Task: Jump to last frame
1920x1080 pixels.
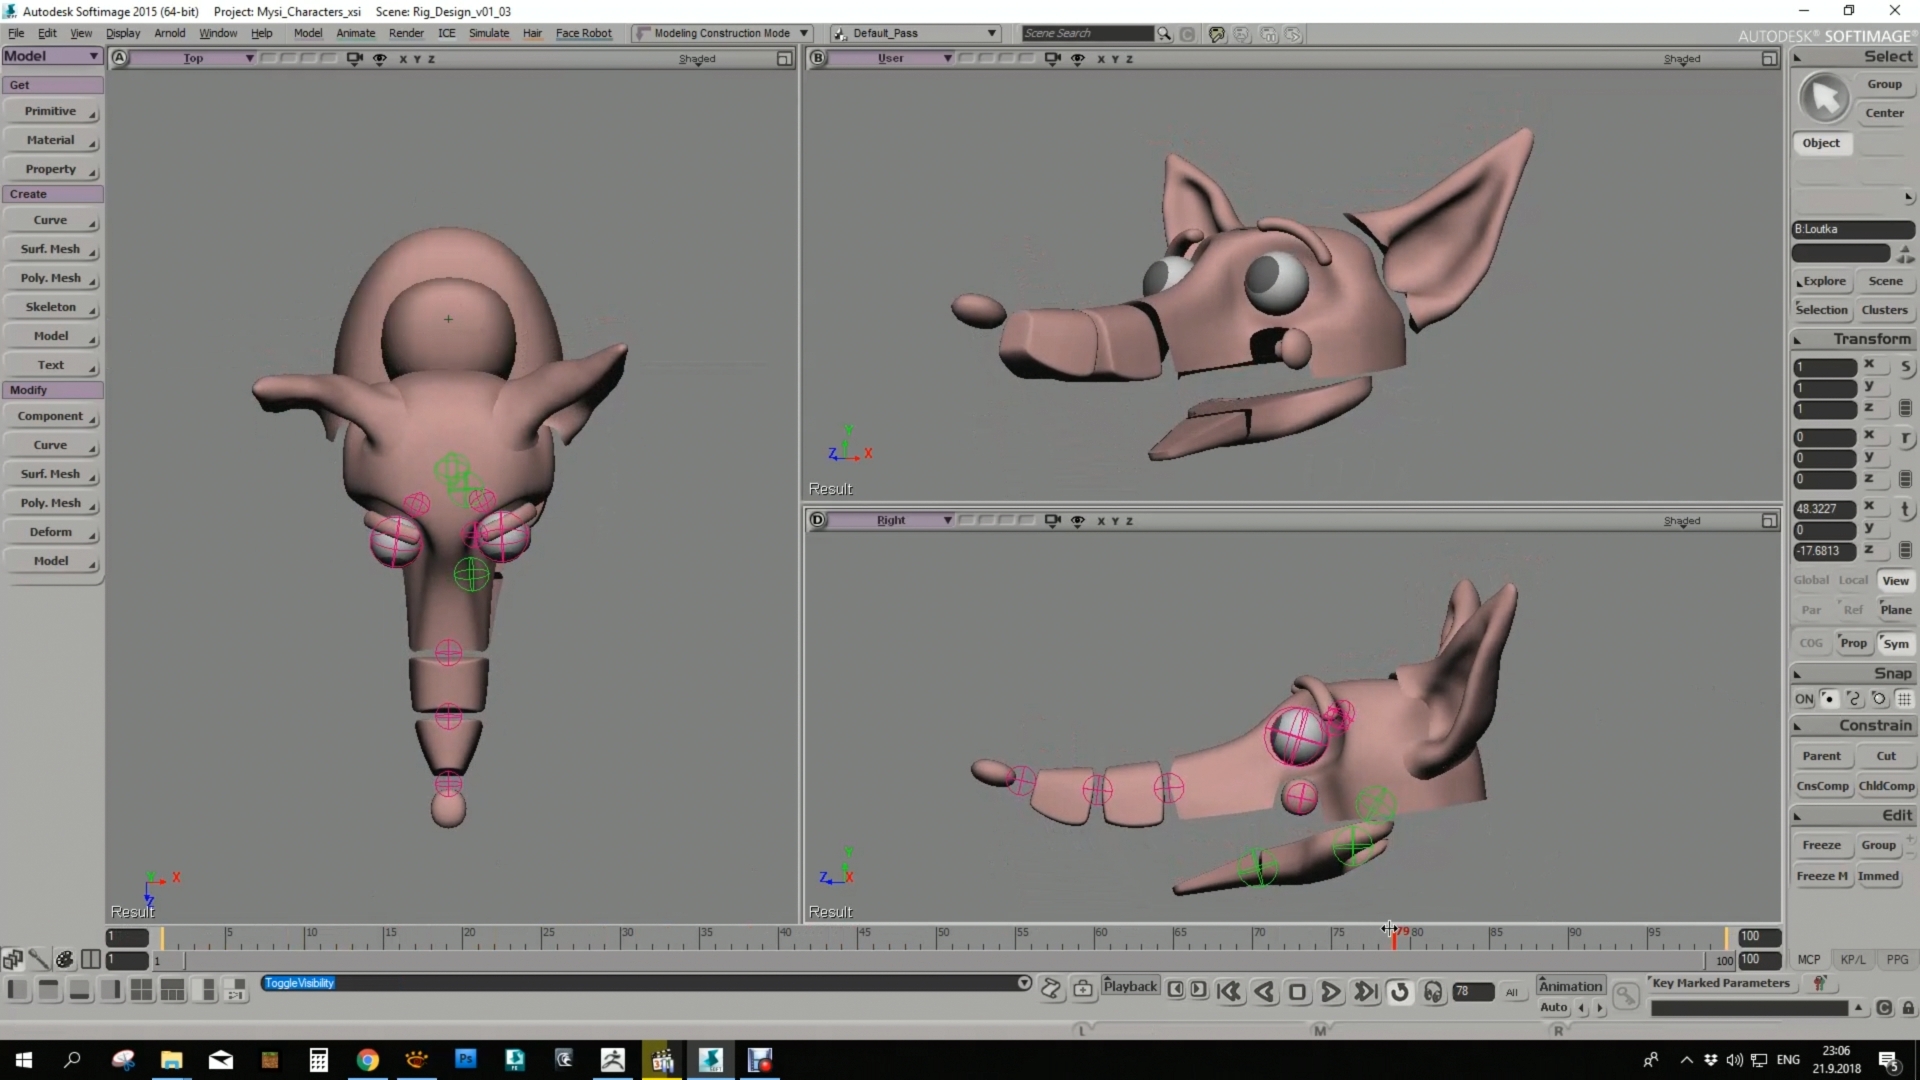Action: coord(1365,992)
